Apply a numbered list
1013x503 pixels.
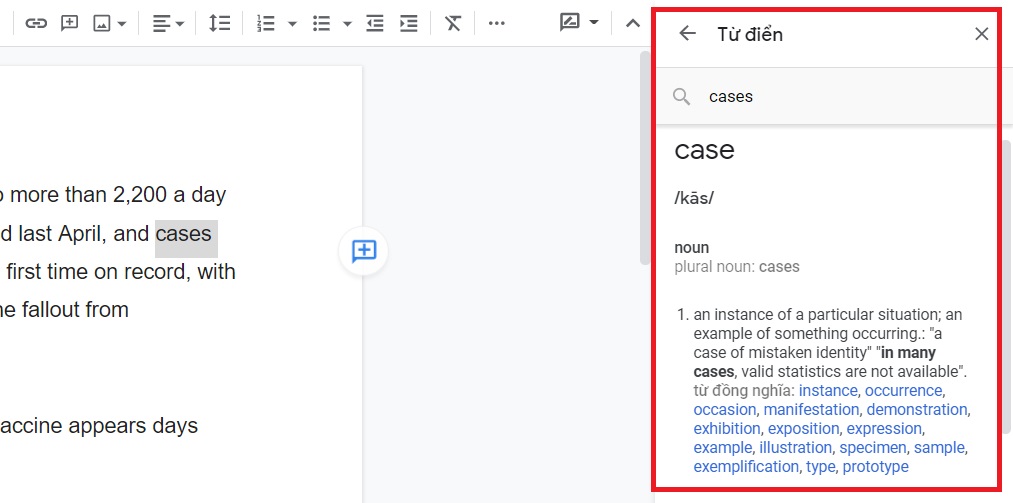266,23
